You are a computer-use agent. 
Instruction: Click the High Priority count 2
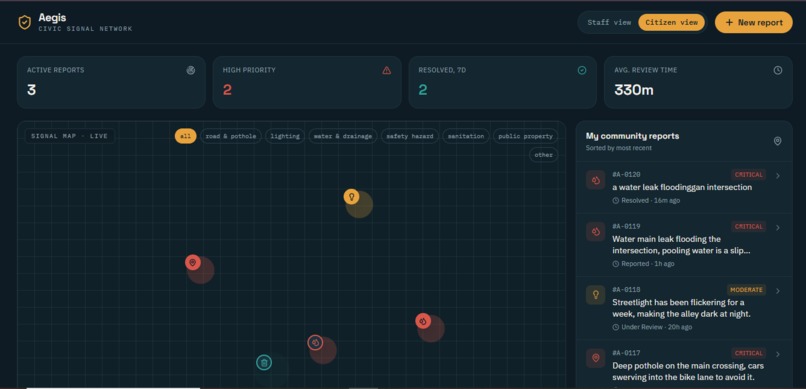pos(227,90)
